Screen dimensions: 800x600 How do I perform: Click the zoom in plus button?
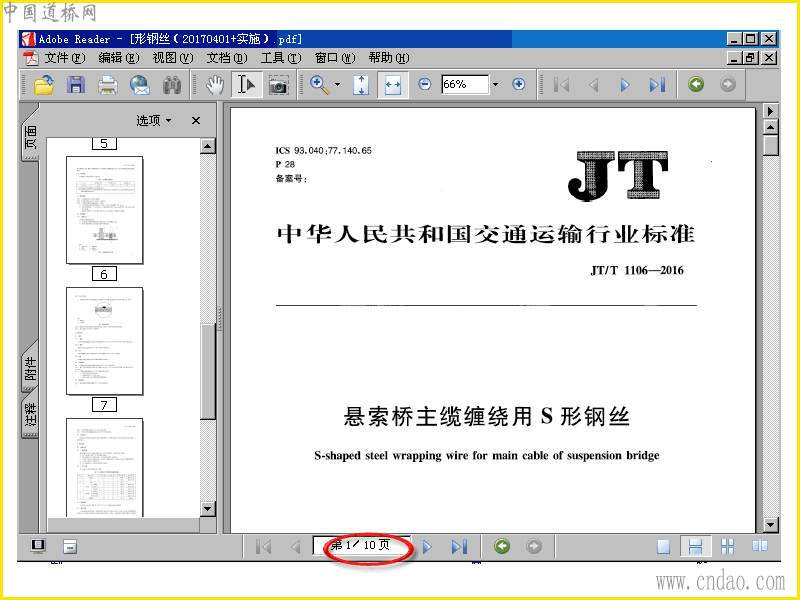pos(519,84)
